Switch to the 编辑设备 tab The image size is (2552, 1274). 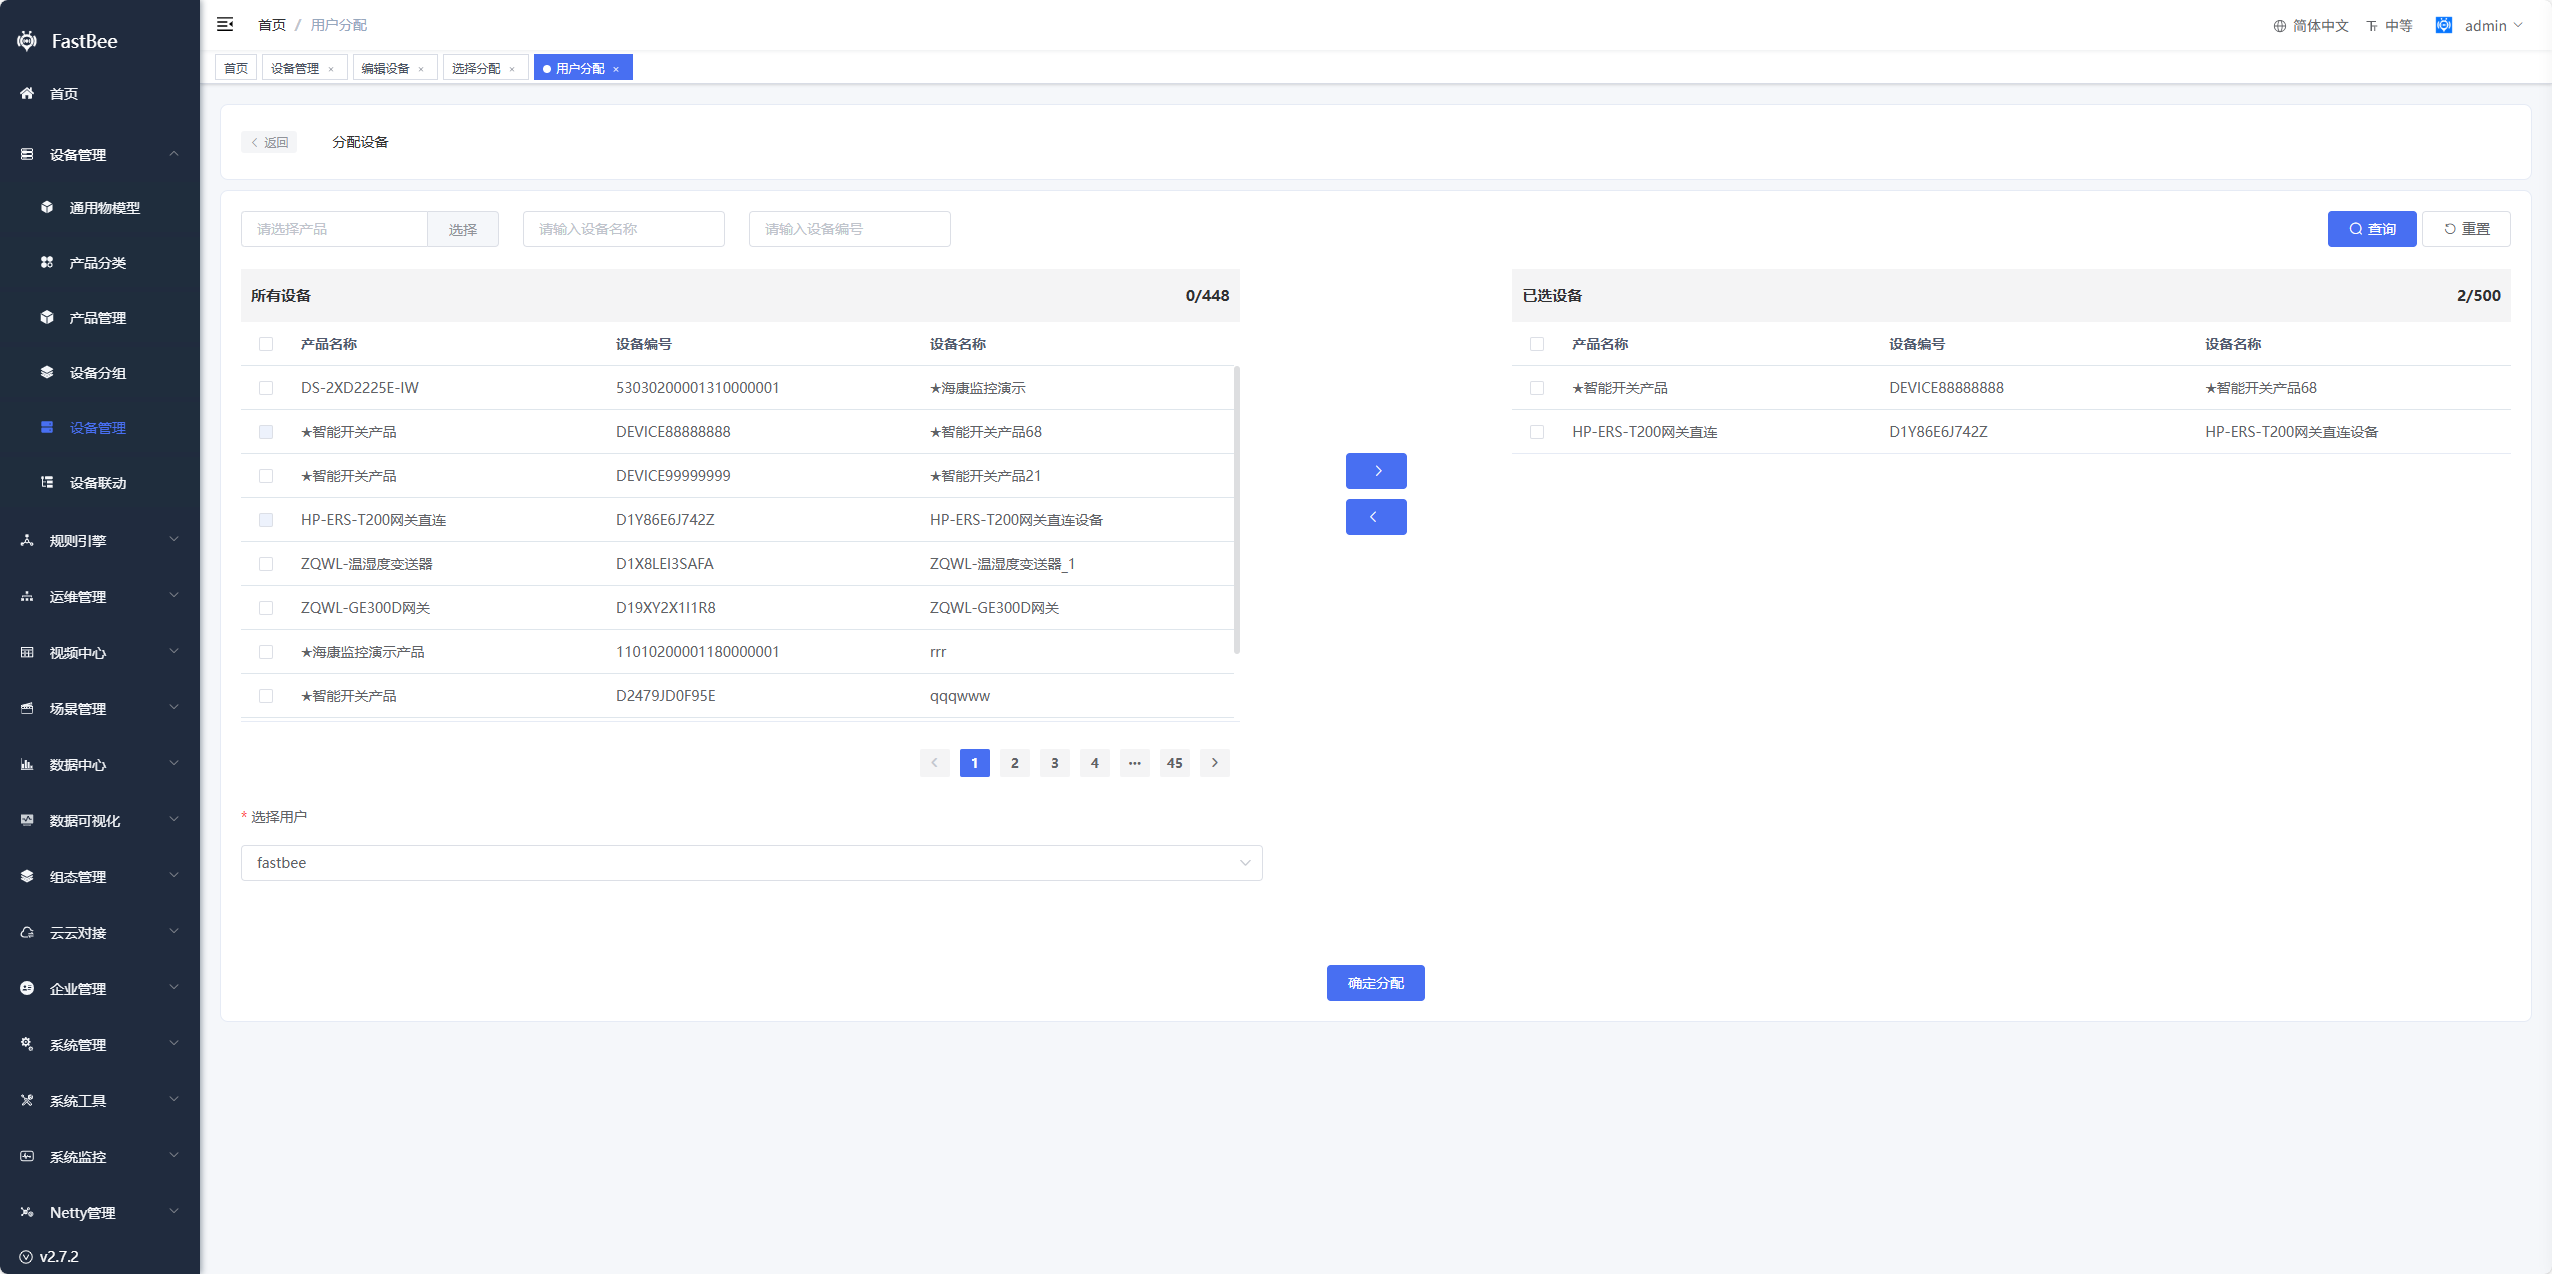(x=385, y=68)
